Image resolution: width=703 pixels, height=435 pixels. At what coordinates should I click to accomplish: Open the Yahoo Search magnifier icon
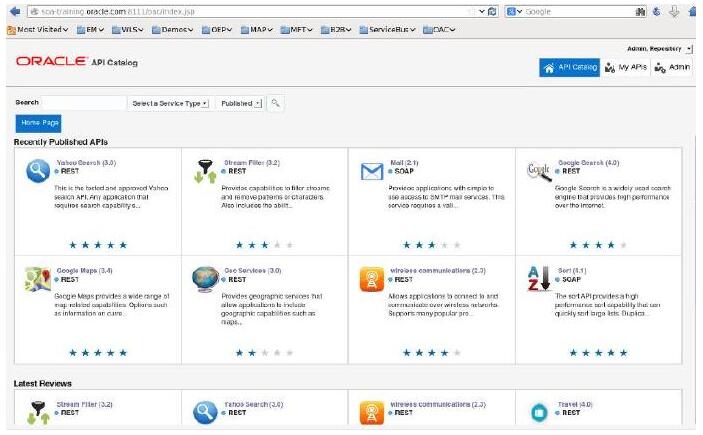coord(38,171)
